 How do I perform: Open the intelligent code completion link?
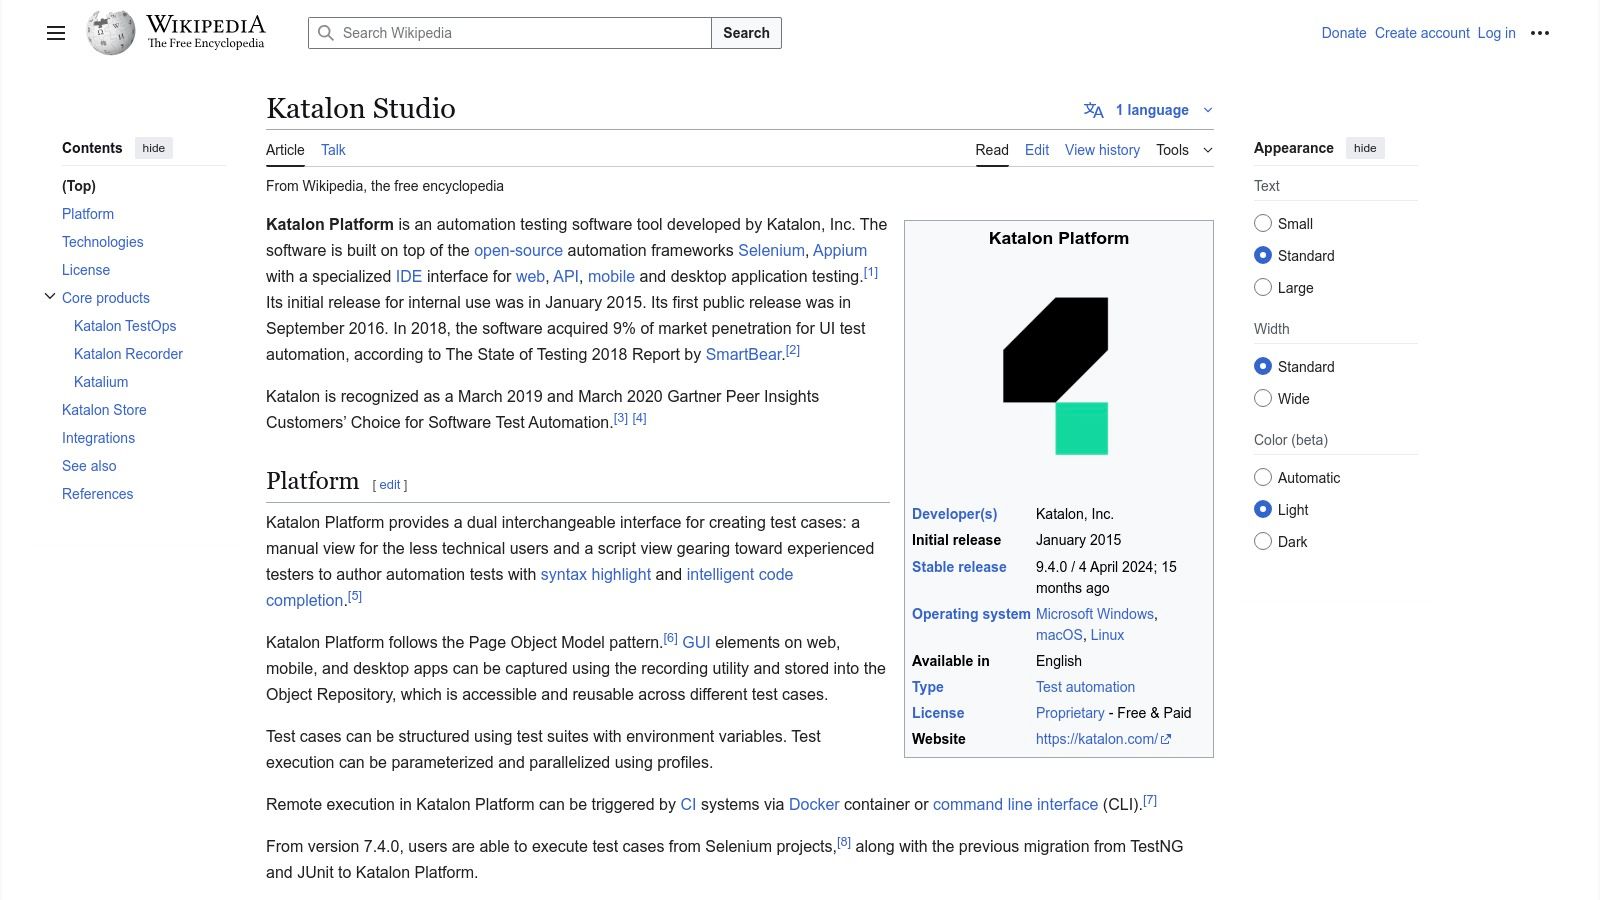pos(740,574)
